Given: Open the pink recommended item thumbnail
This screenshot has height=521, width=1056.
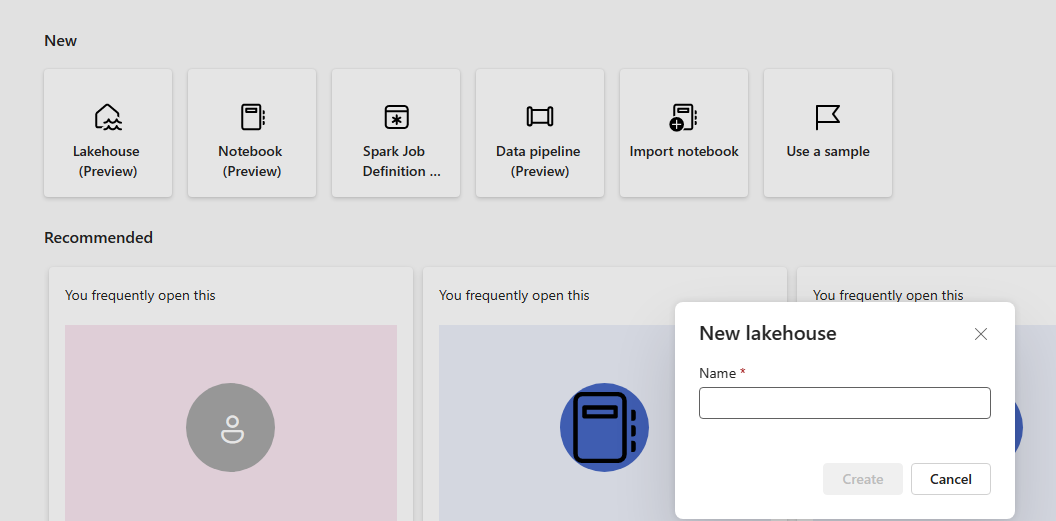Looking at the screenshot, I should click(230, 423).
